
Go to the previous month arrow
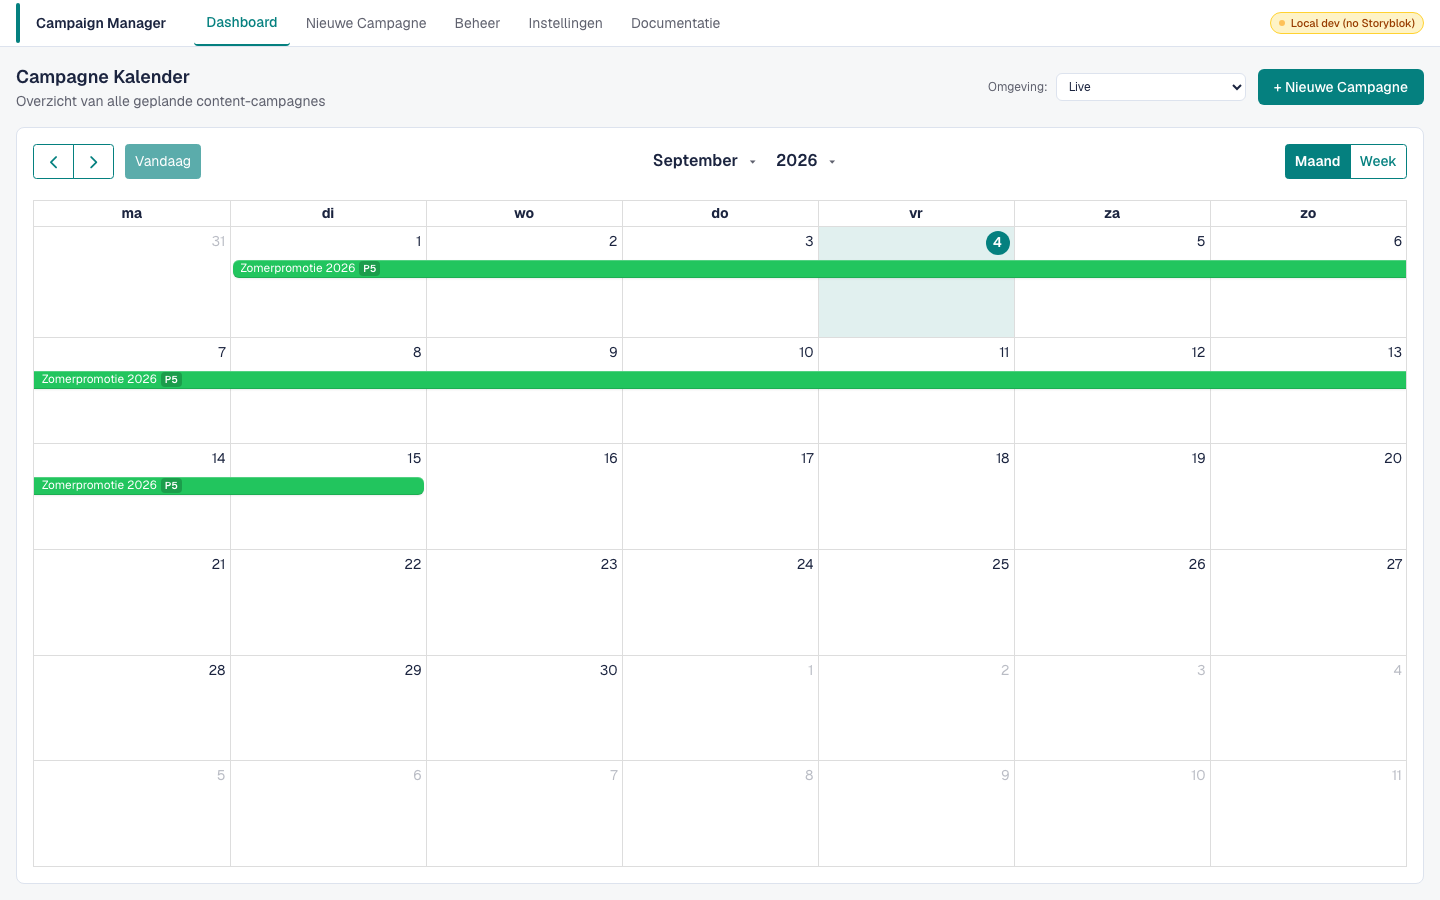click(x=54, y=161)
